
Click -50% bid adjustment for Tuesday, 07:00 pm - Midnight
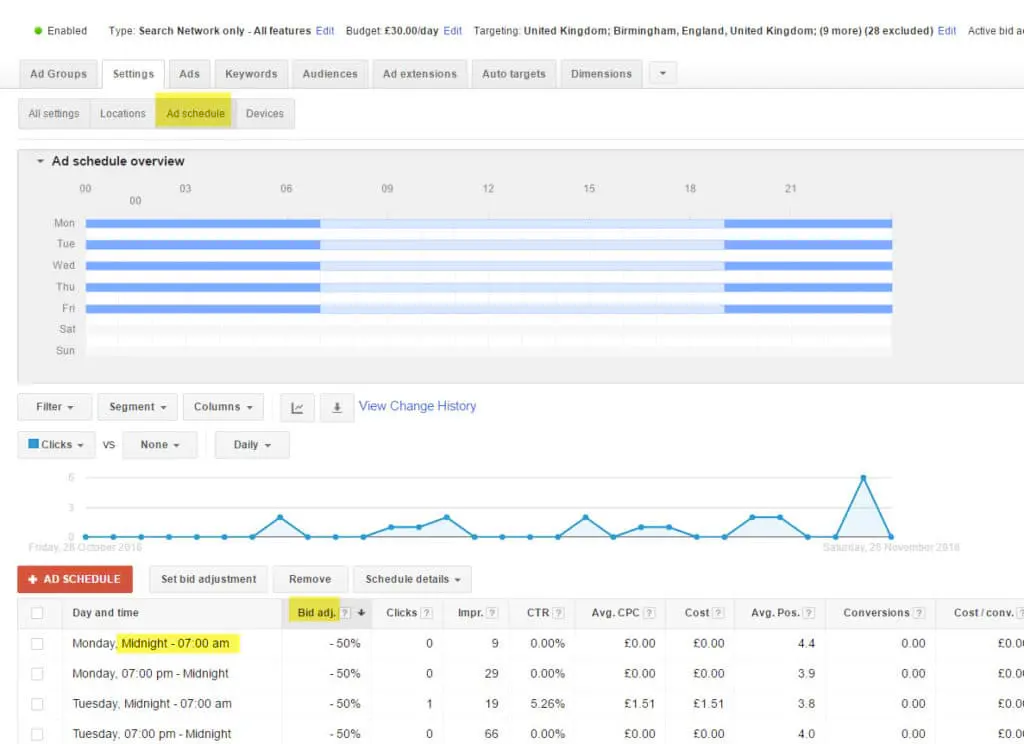(x=345, y=734)
